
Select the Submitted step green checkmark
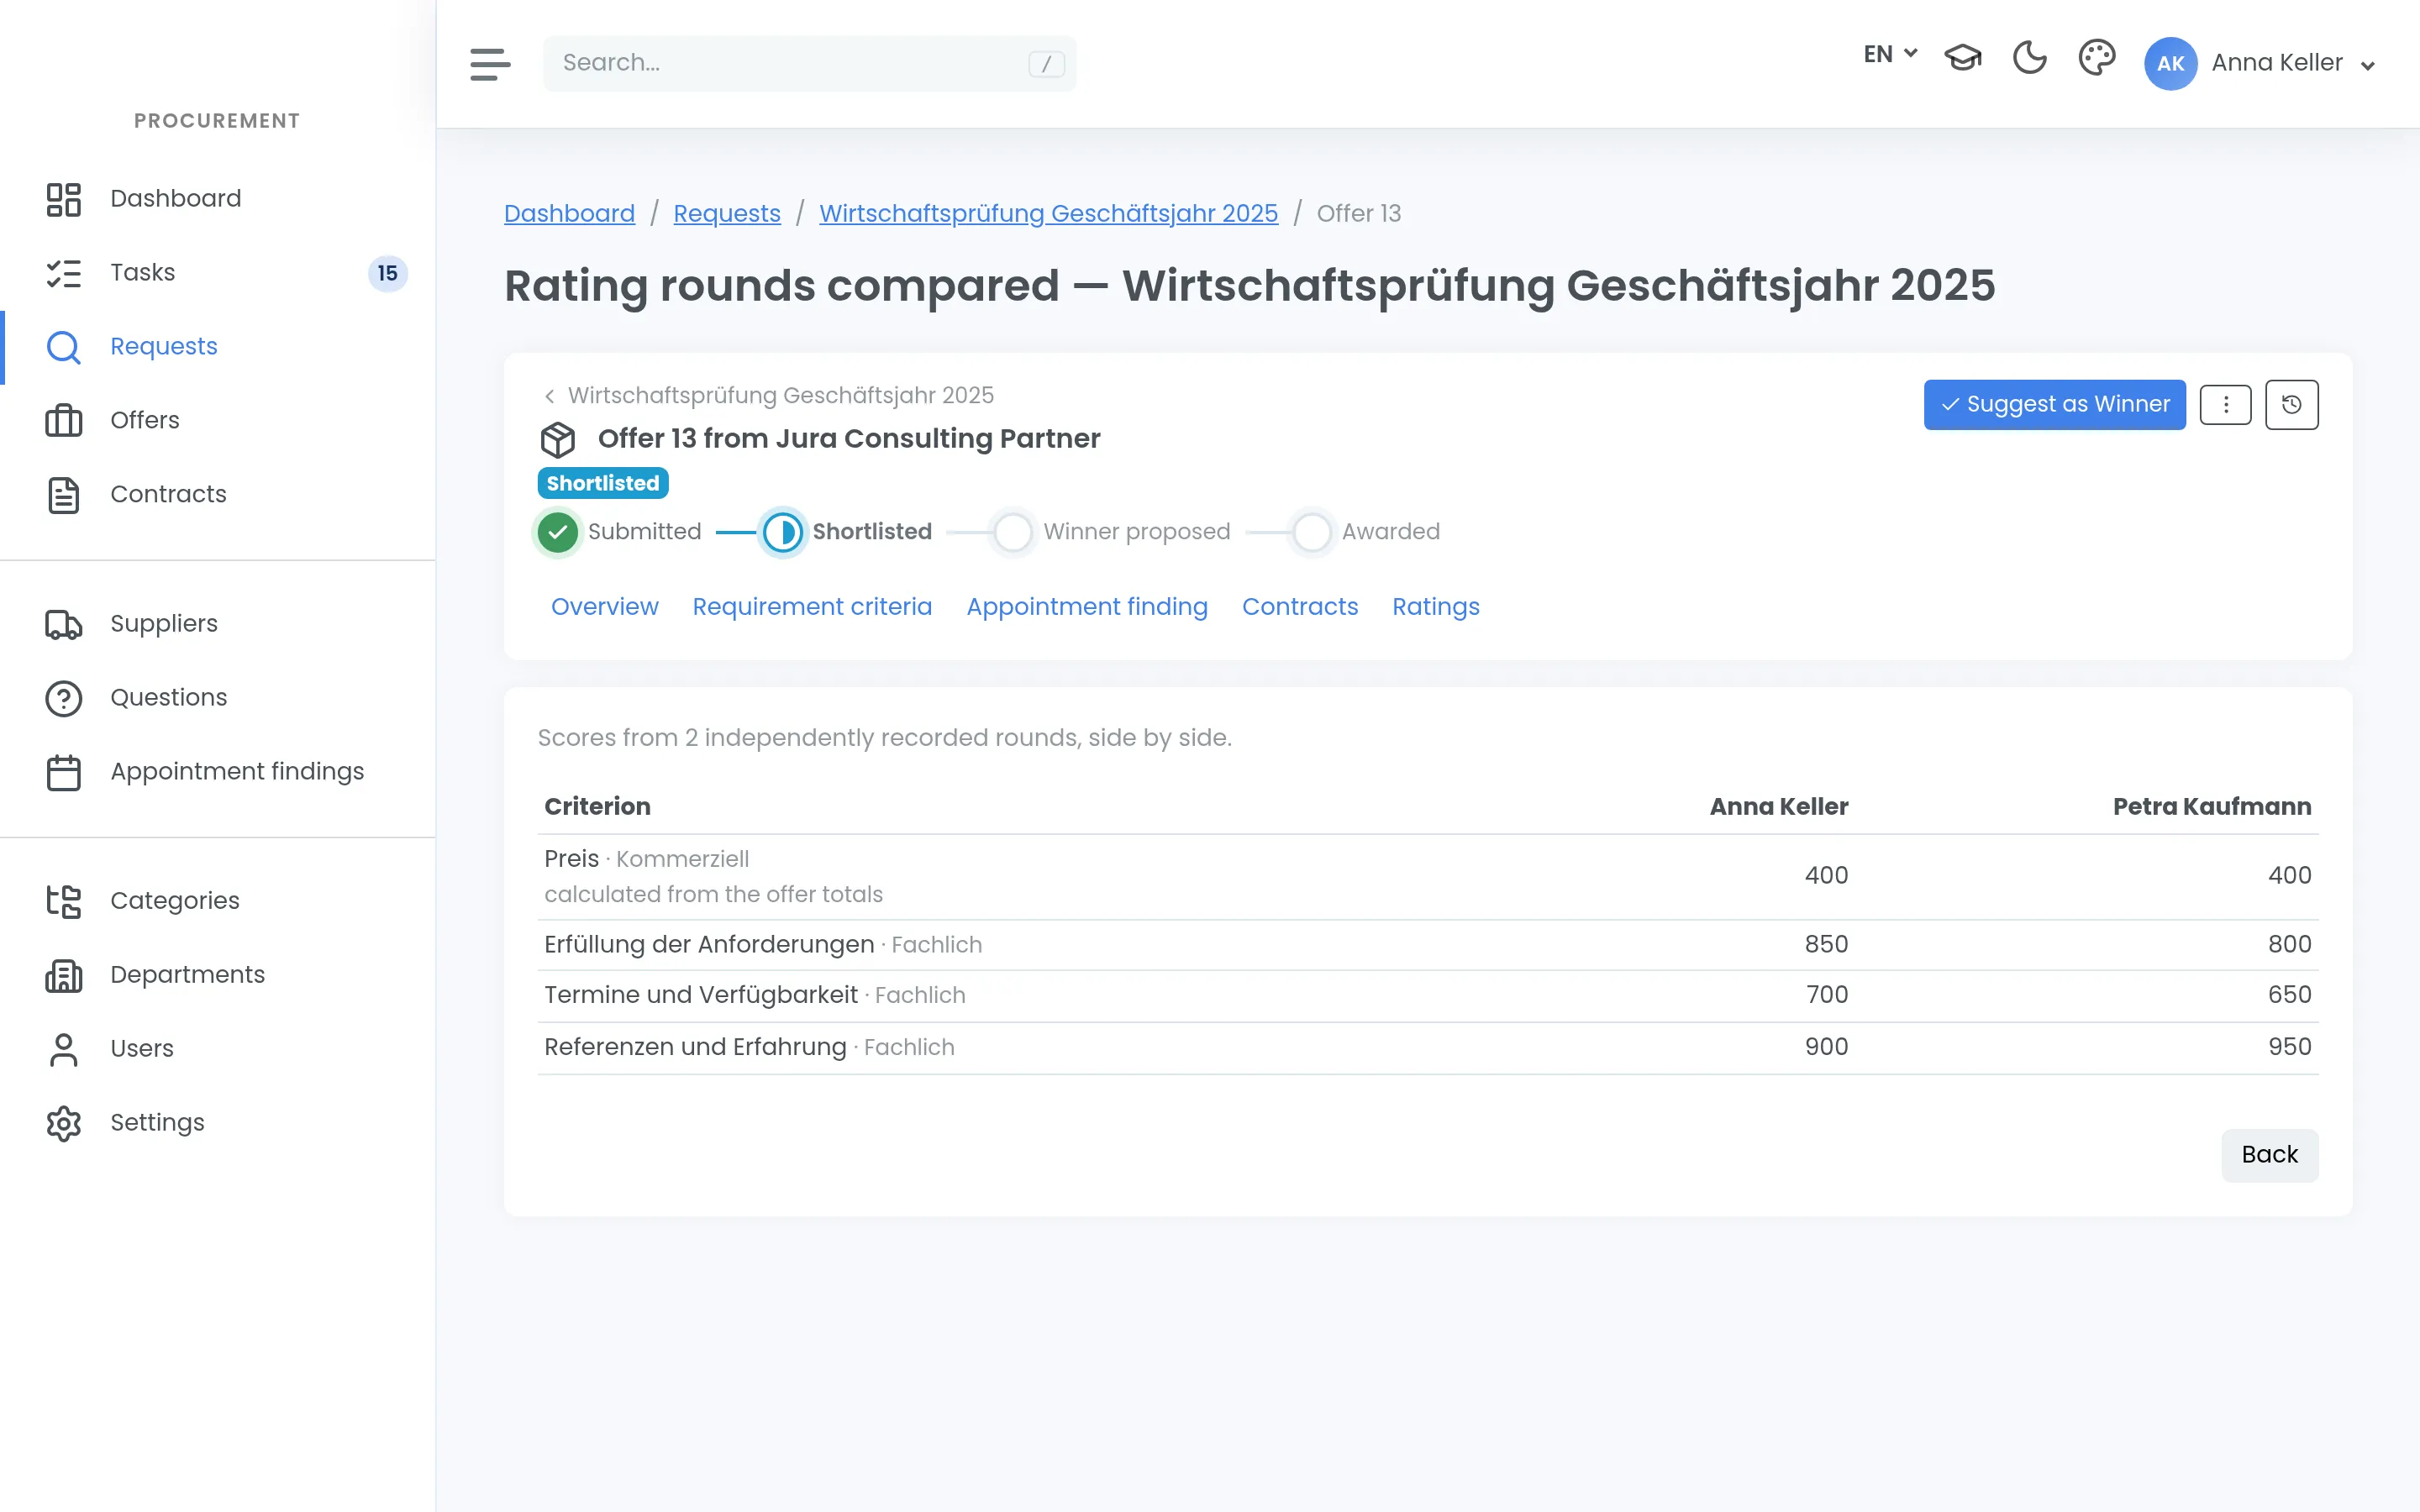coord(558,532)
